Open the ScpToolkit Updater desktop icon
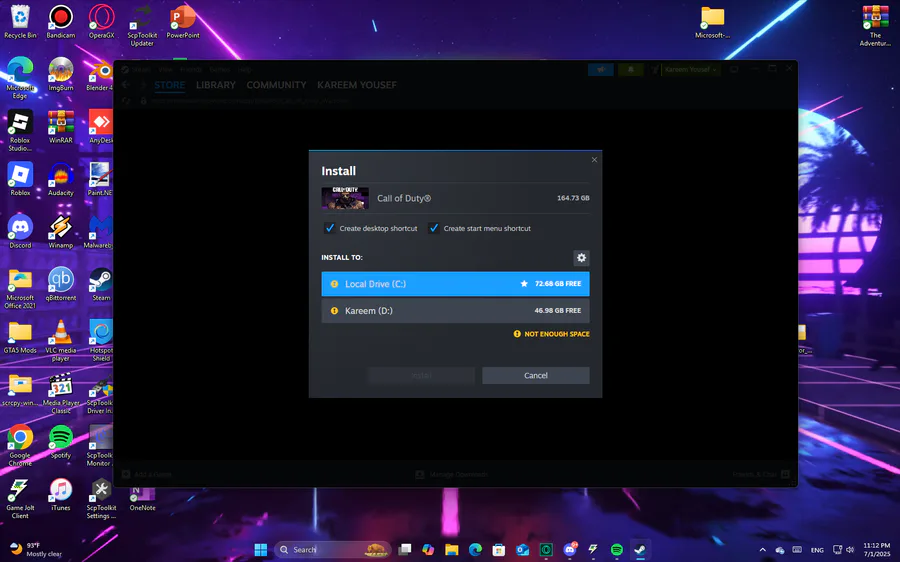The height and width of the screenshot is (562, 900). point(142,26)
